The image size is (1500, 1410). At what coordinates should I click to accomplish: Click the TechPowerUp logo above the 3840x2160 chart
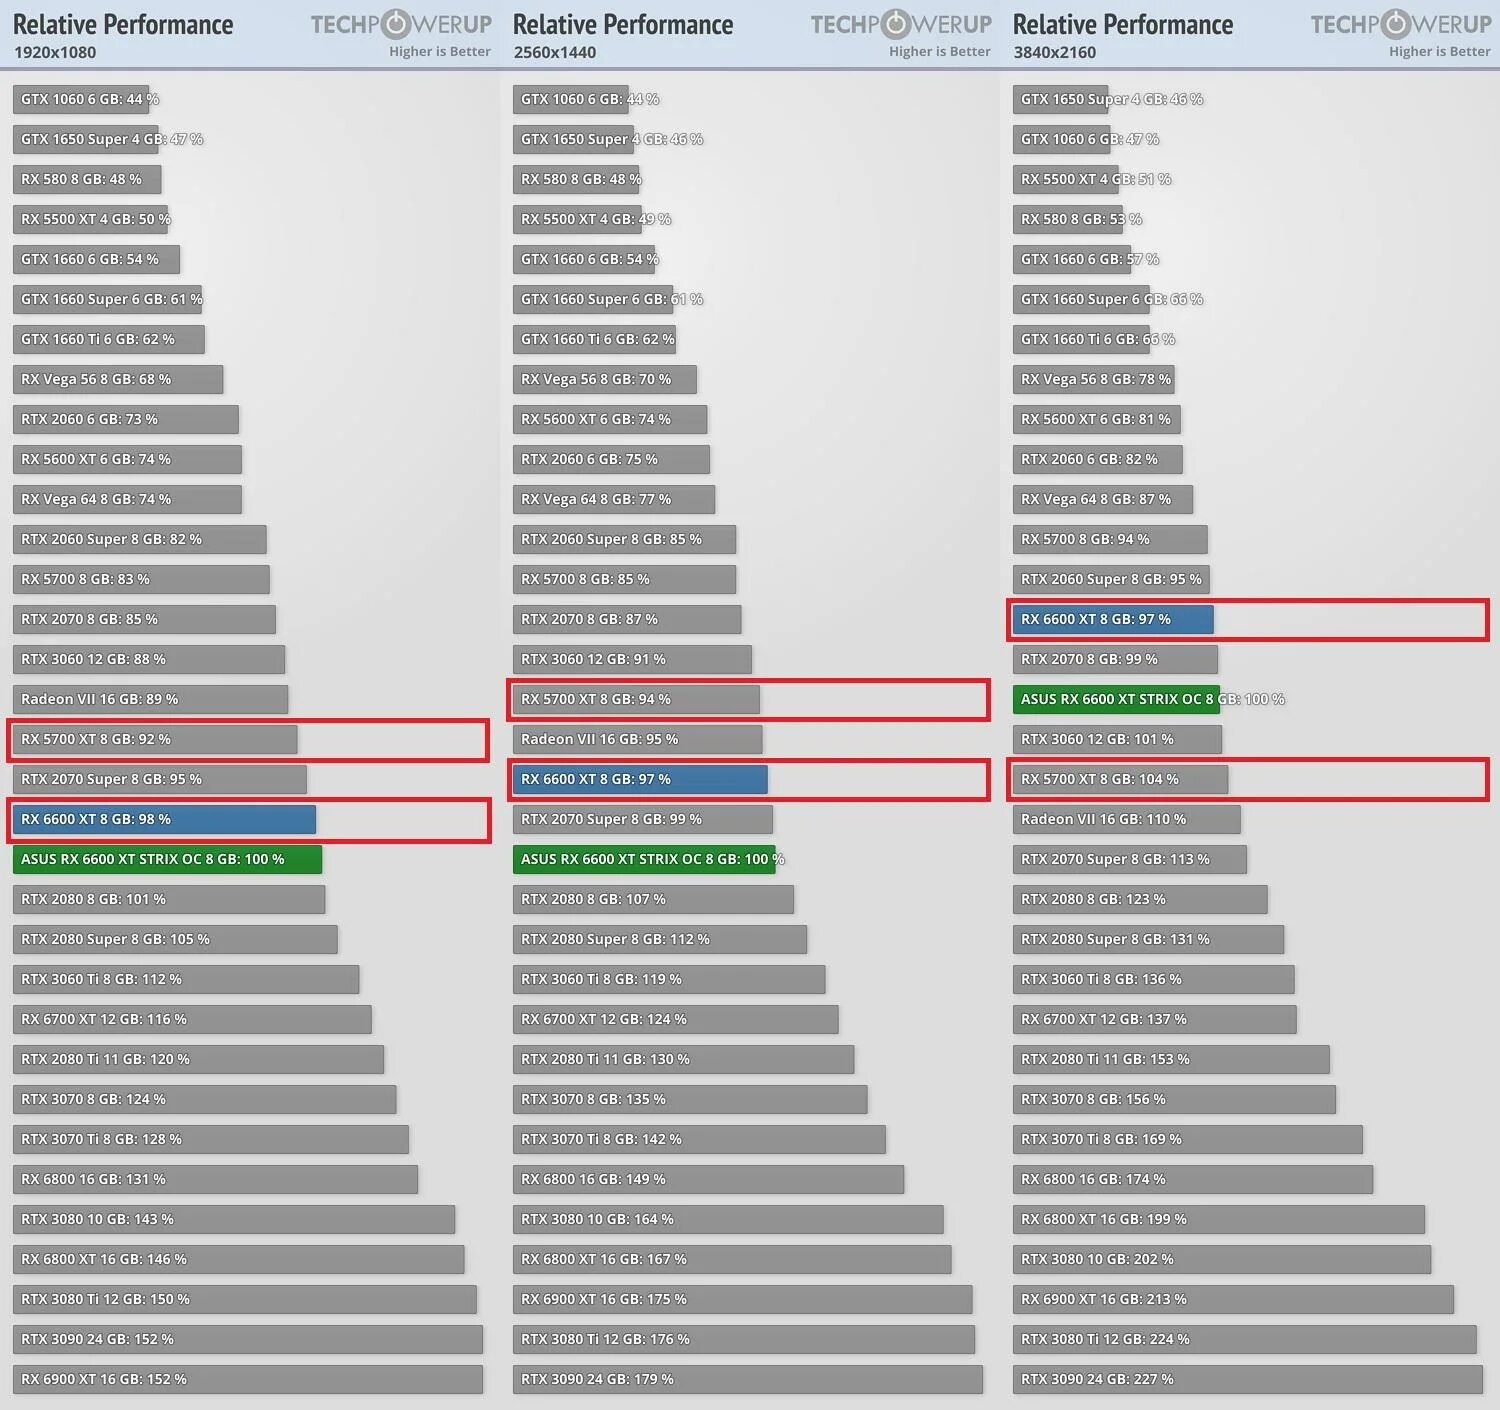1401,24
